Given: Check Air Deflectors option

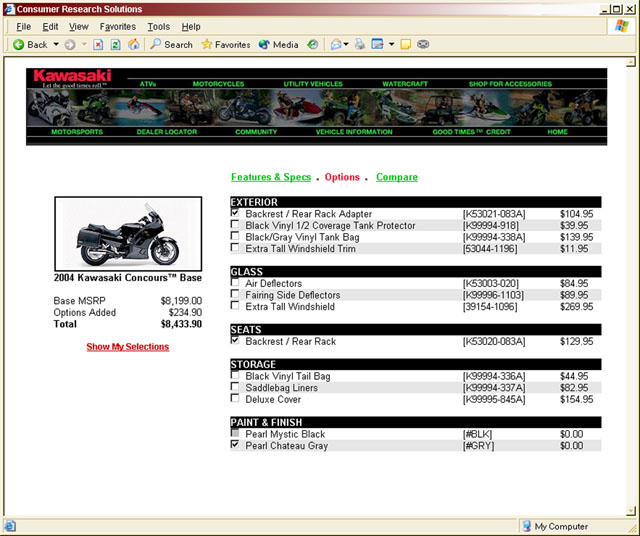Looking at the screenshot, I should [x=235, y=282].
